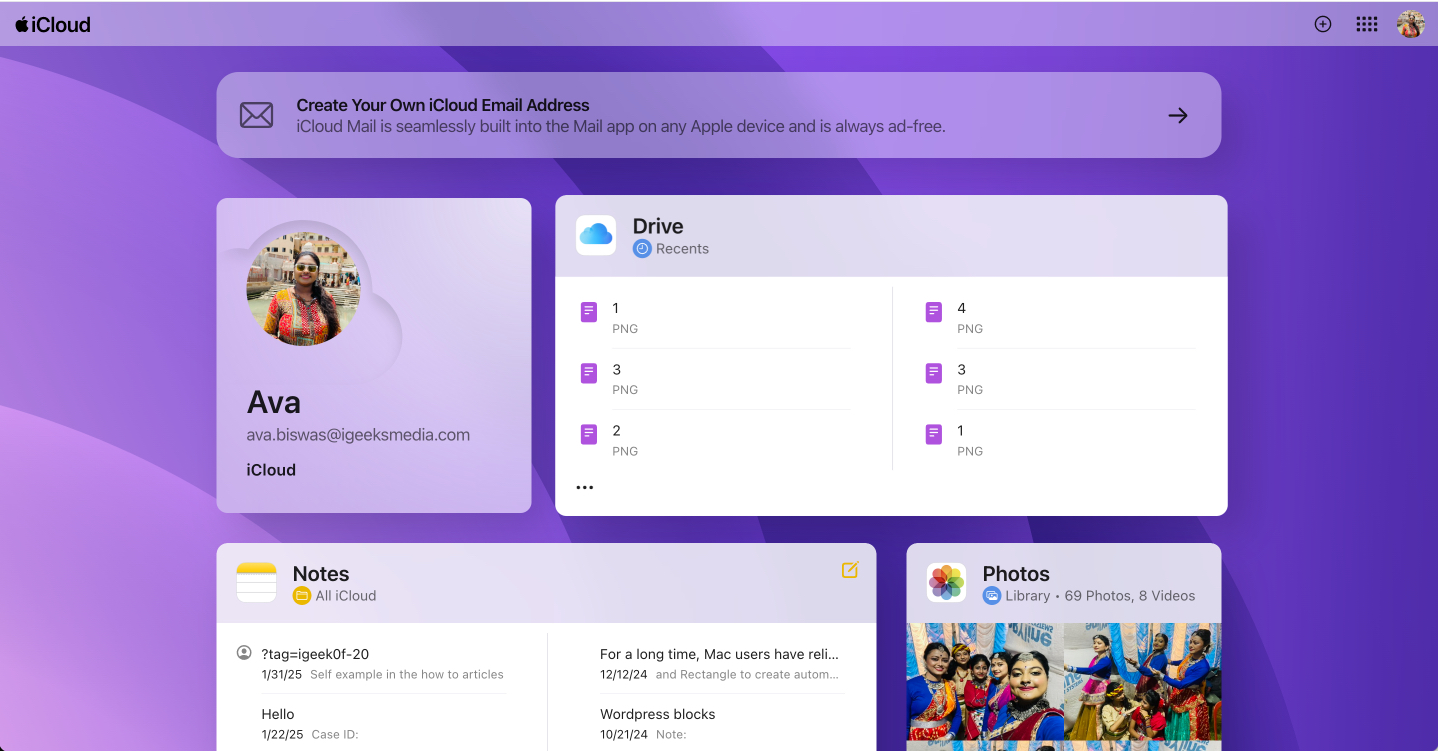Click the Drive cloud icon
The width and height of the screenshot is (1438, 751).
click(x=595, y=234)
